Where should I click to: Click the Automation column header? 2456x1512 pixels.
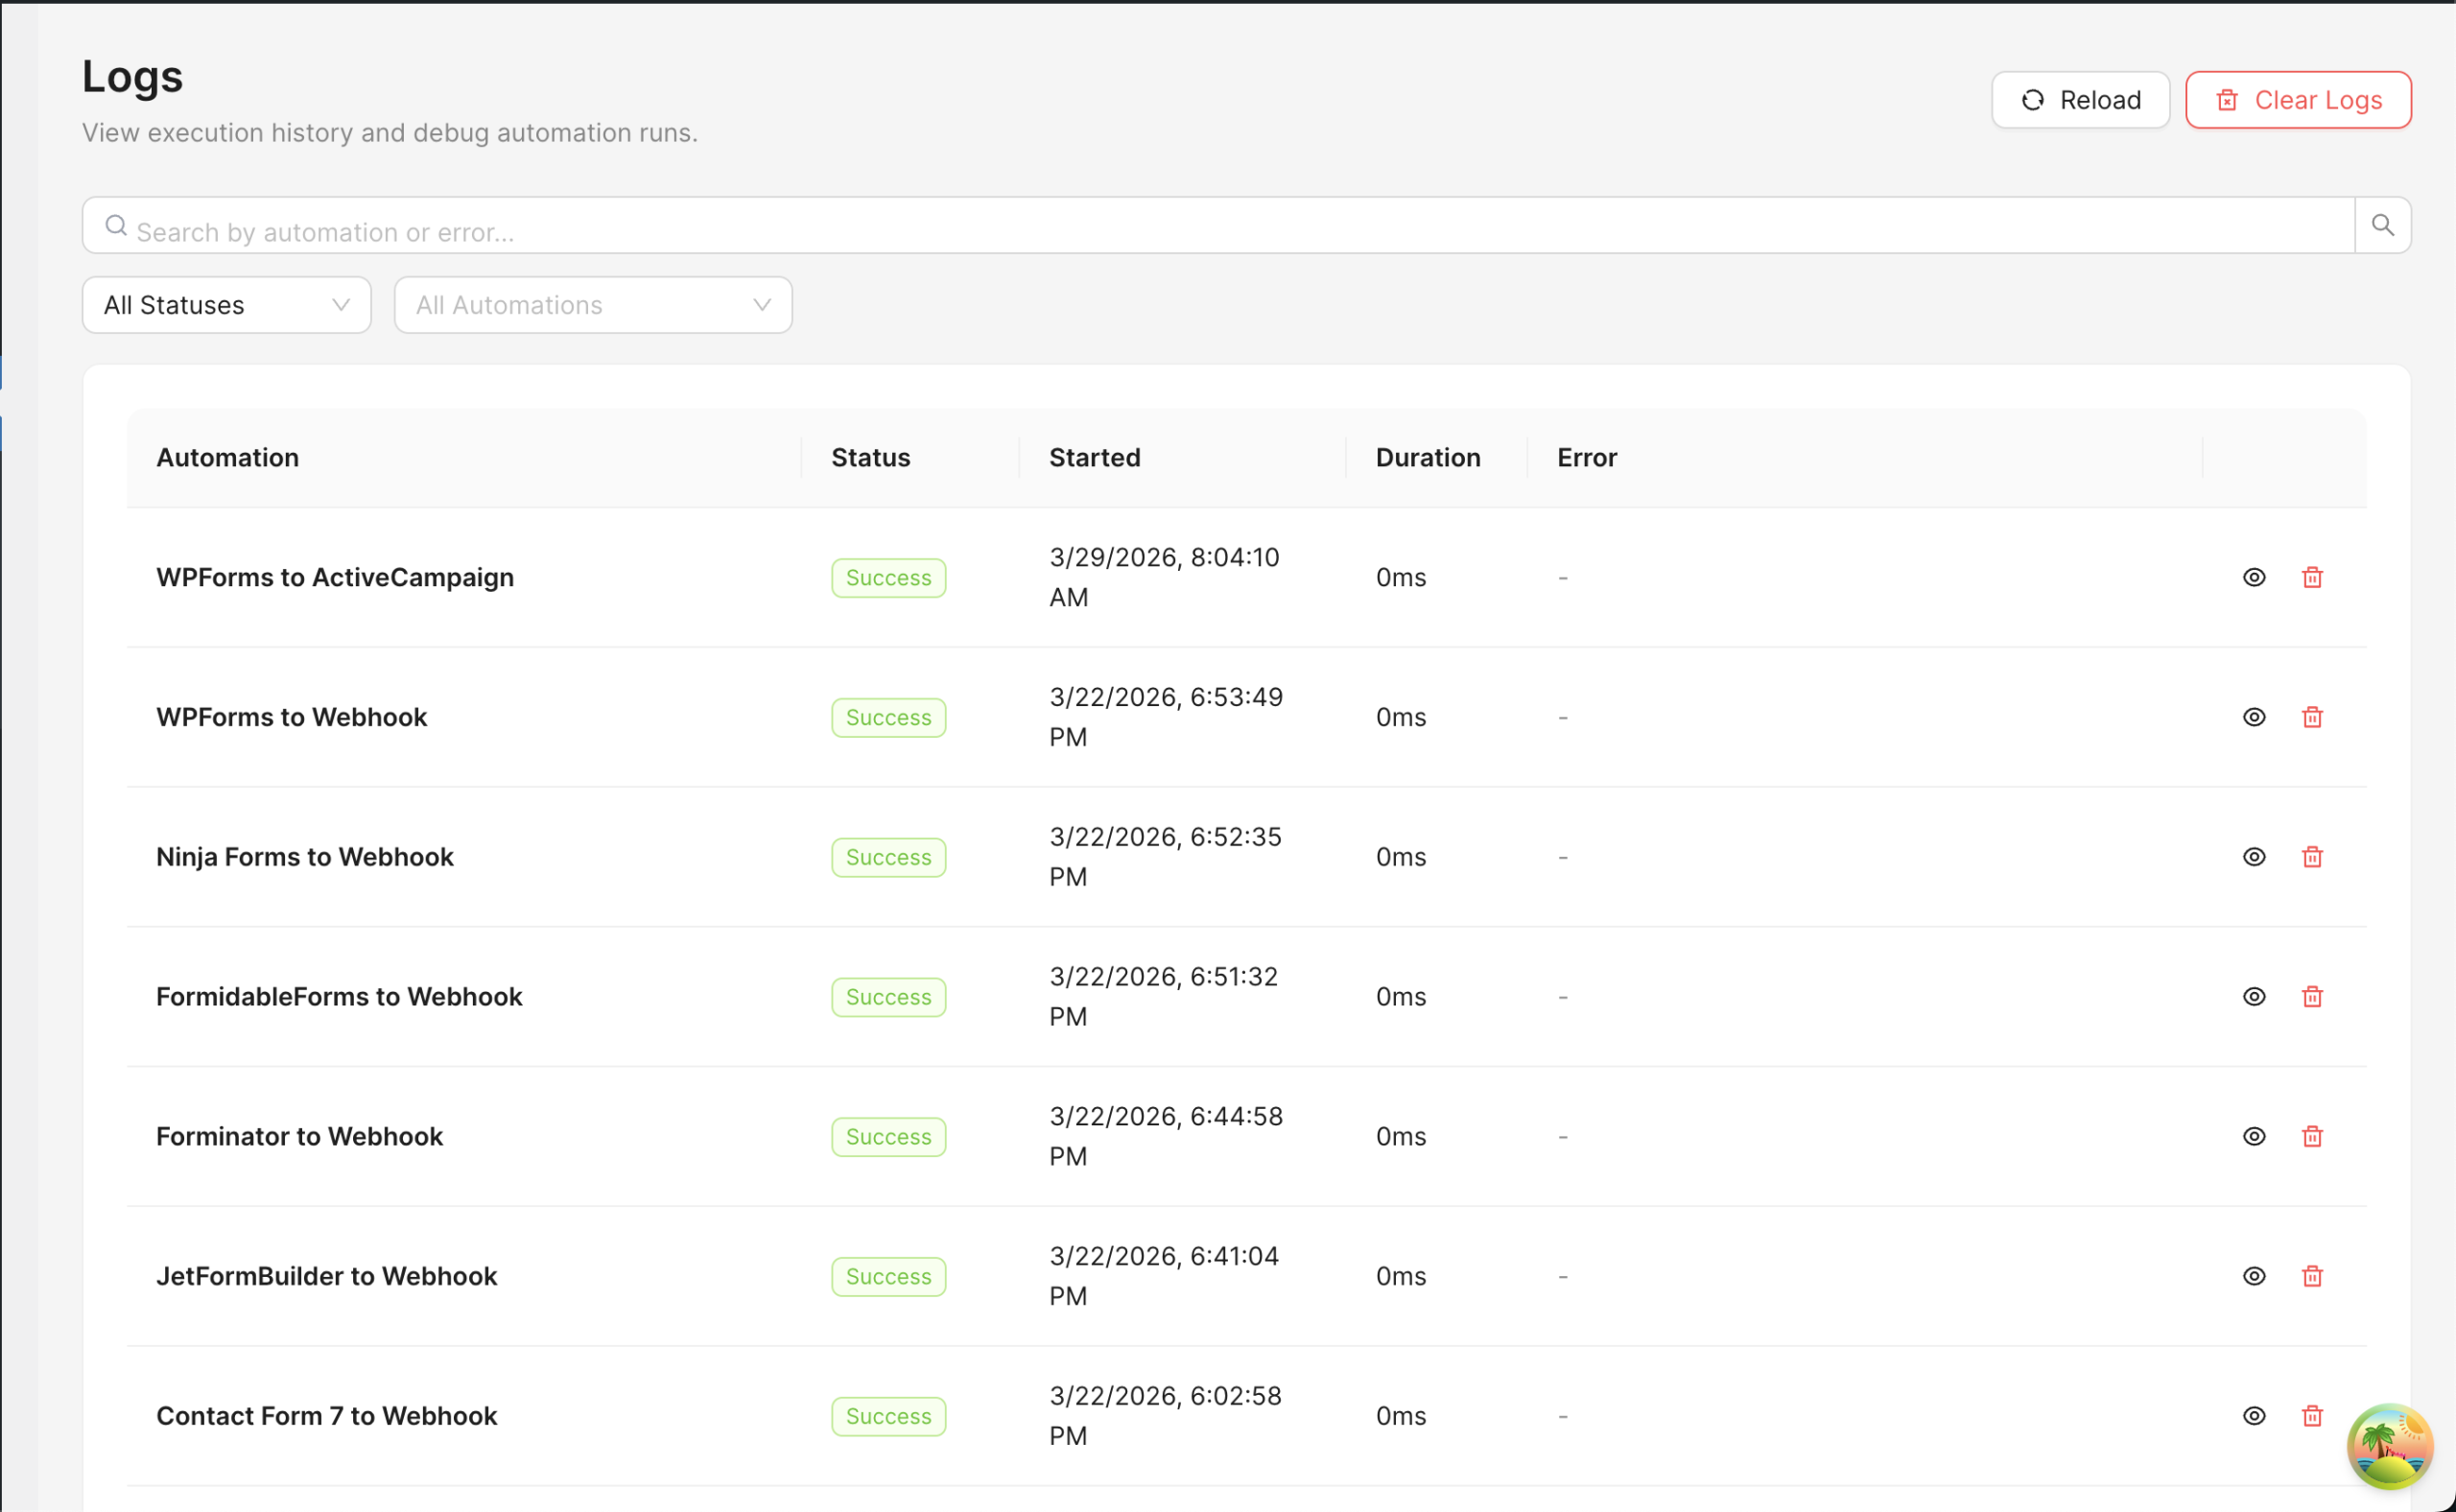click(227, 457)
